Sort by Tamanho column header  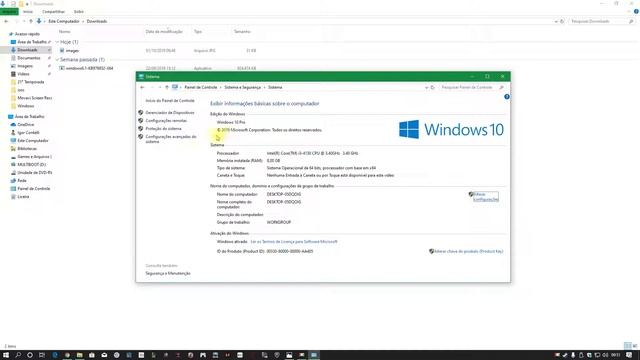click(242, 31)
